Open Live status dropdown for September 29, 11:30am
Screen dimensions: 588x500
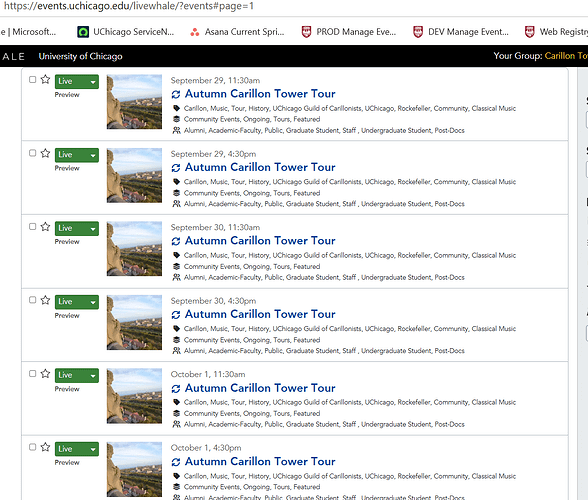click(x=77, y=81)
